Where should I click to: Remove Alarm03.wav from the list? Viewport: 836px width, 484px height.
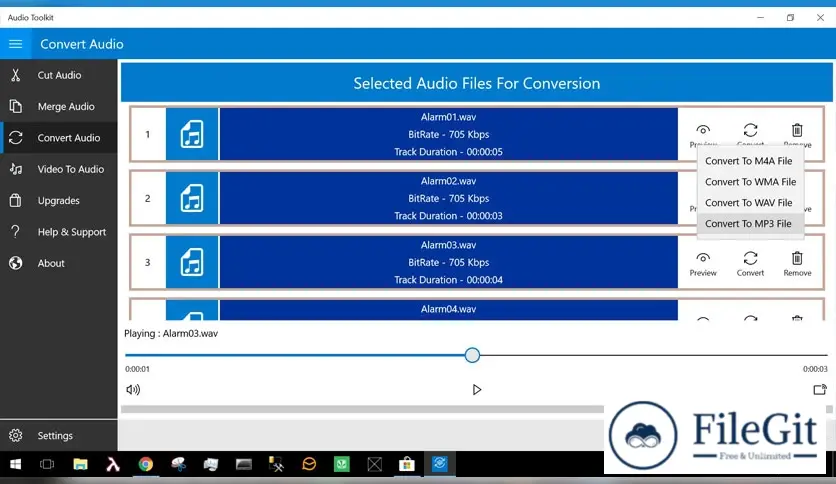(x=797, y=263)
